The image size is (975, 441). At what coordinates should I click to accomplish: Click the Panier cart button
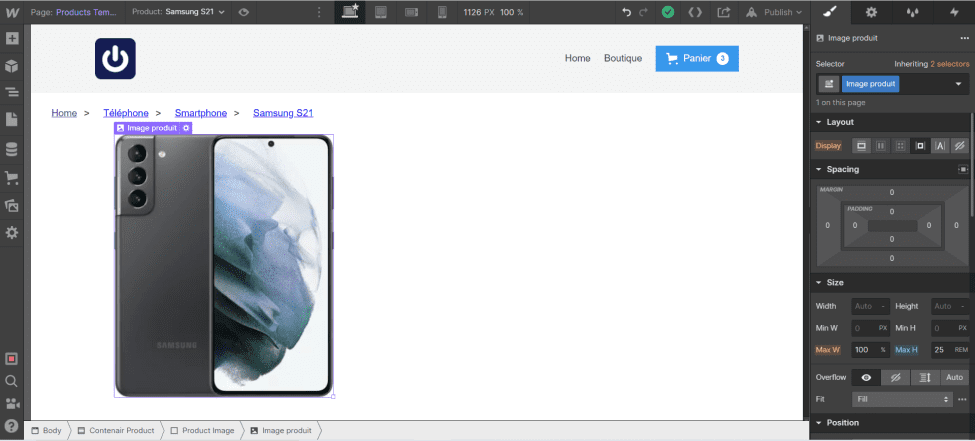pos(697,58)
